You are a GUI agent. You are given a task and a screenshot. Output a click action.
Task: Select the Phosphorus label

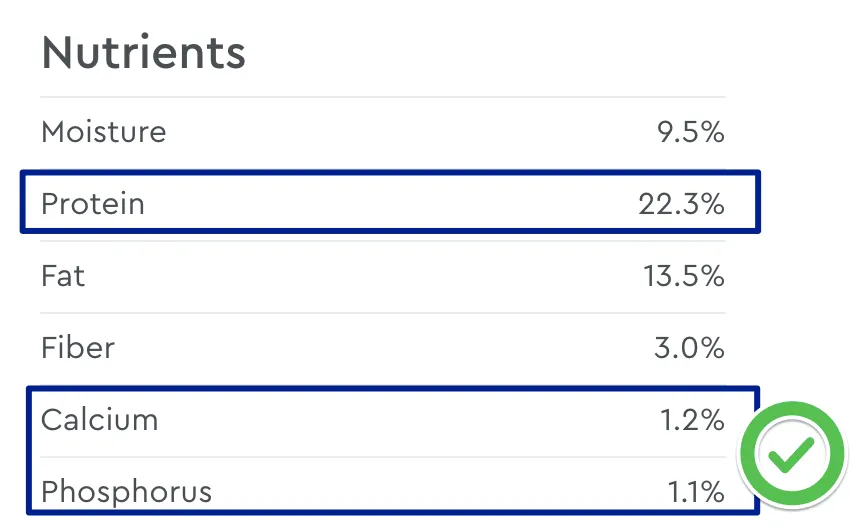126,492
